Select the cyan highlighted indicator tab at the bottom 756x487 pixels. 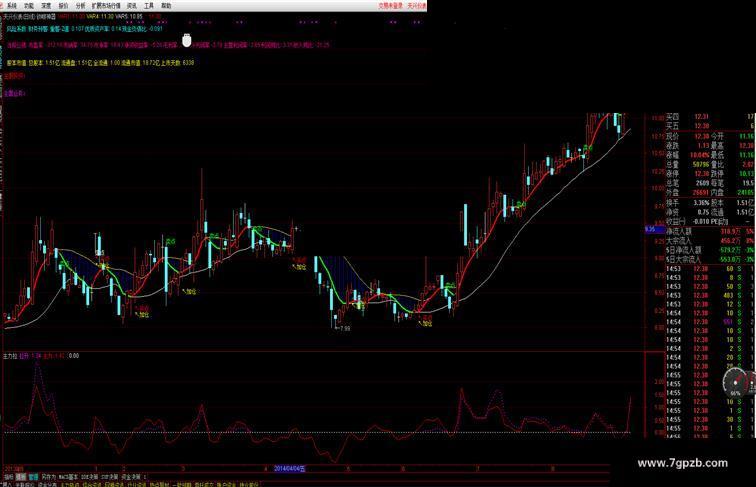33,476
